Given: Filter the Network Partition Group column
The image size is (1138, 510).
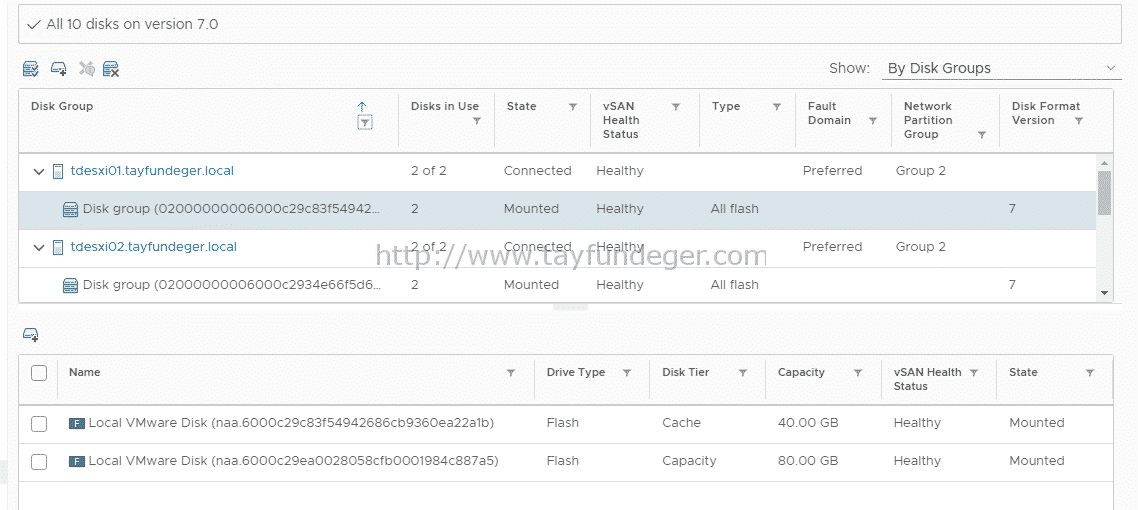Looking at the screenshot, I should click(982, 135).
